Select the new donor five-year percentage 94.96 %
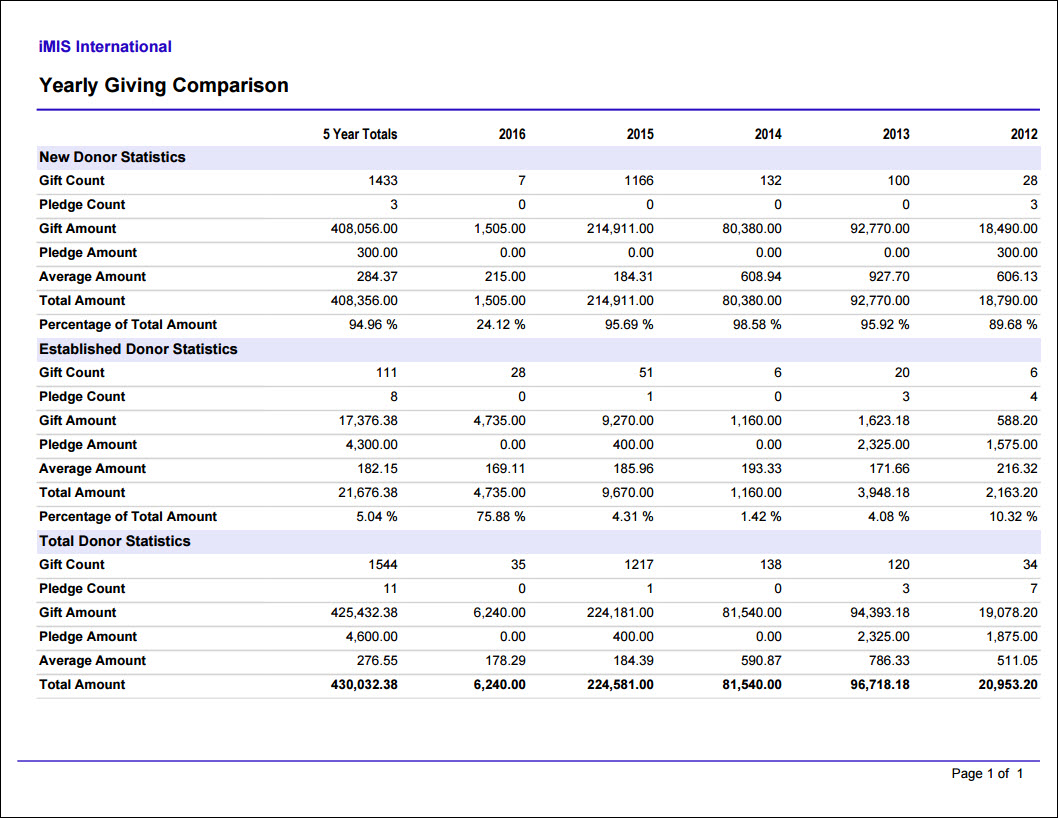The image size is (1058, 818). [x=373, y=325]
